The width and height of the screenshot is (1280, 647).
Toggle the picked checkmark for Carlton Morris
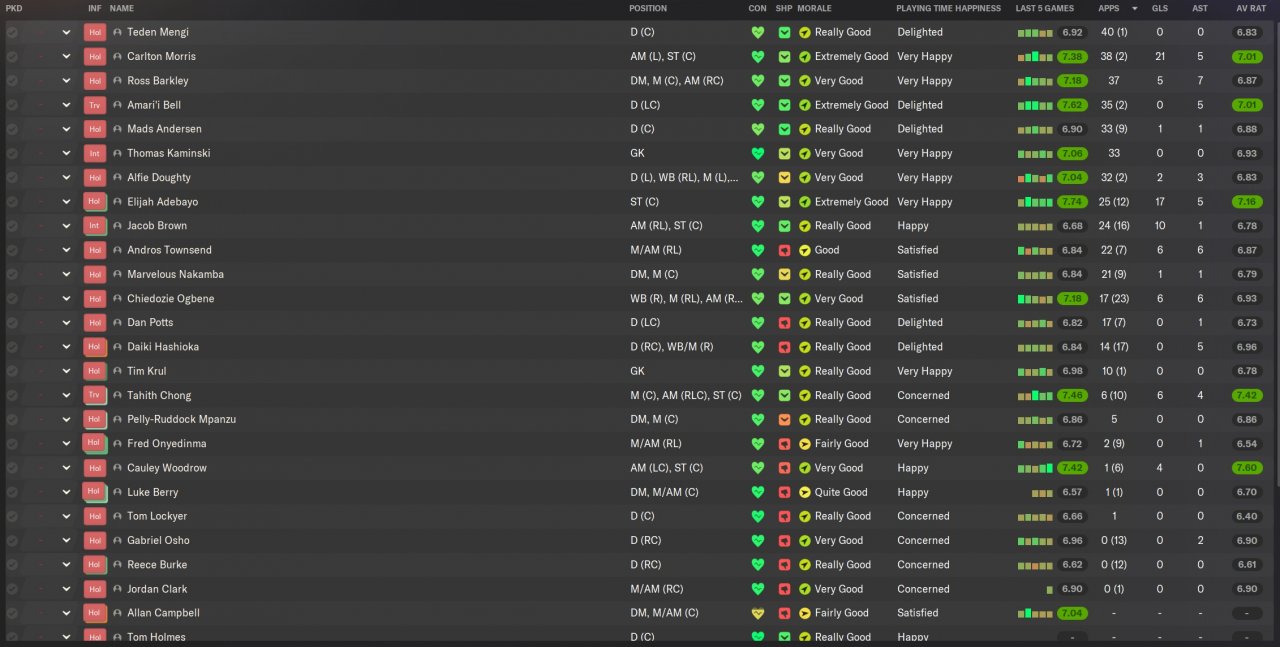pos(12,57)
